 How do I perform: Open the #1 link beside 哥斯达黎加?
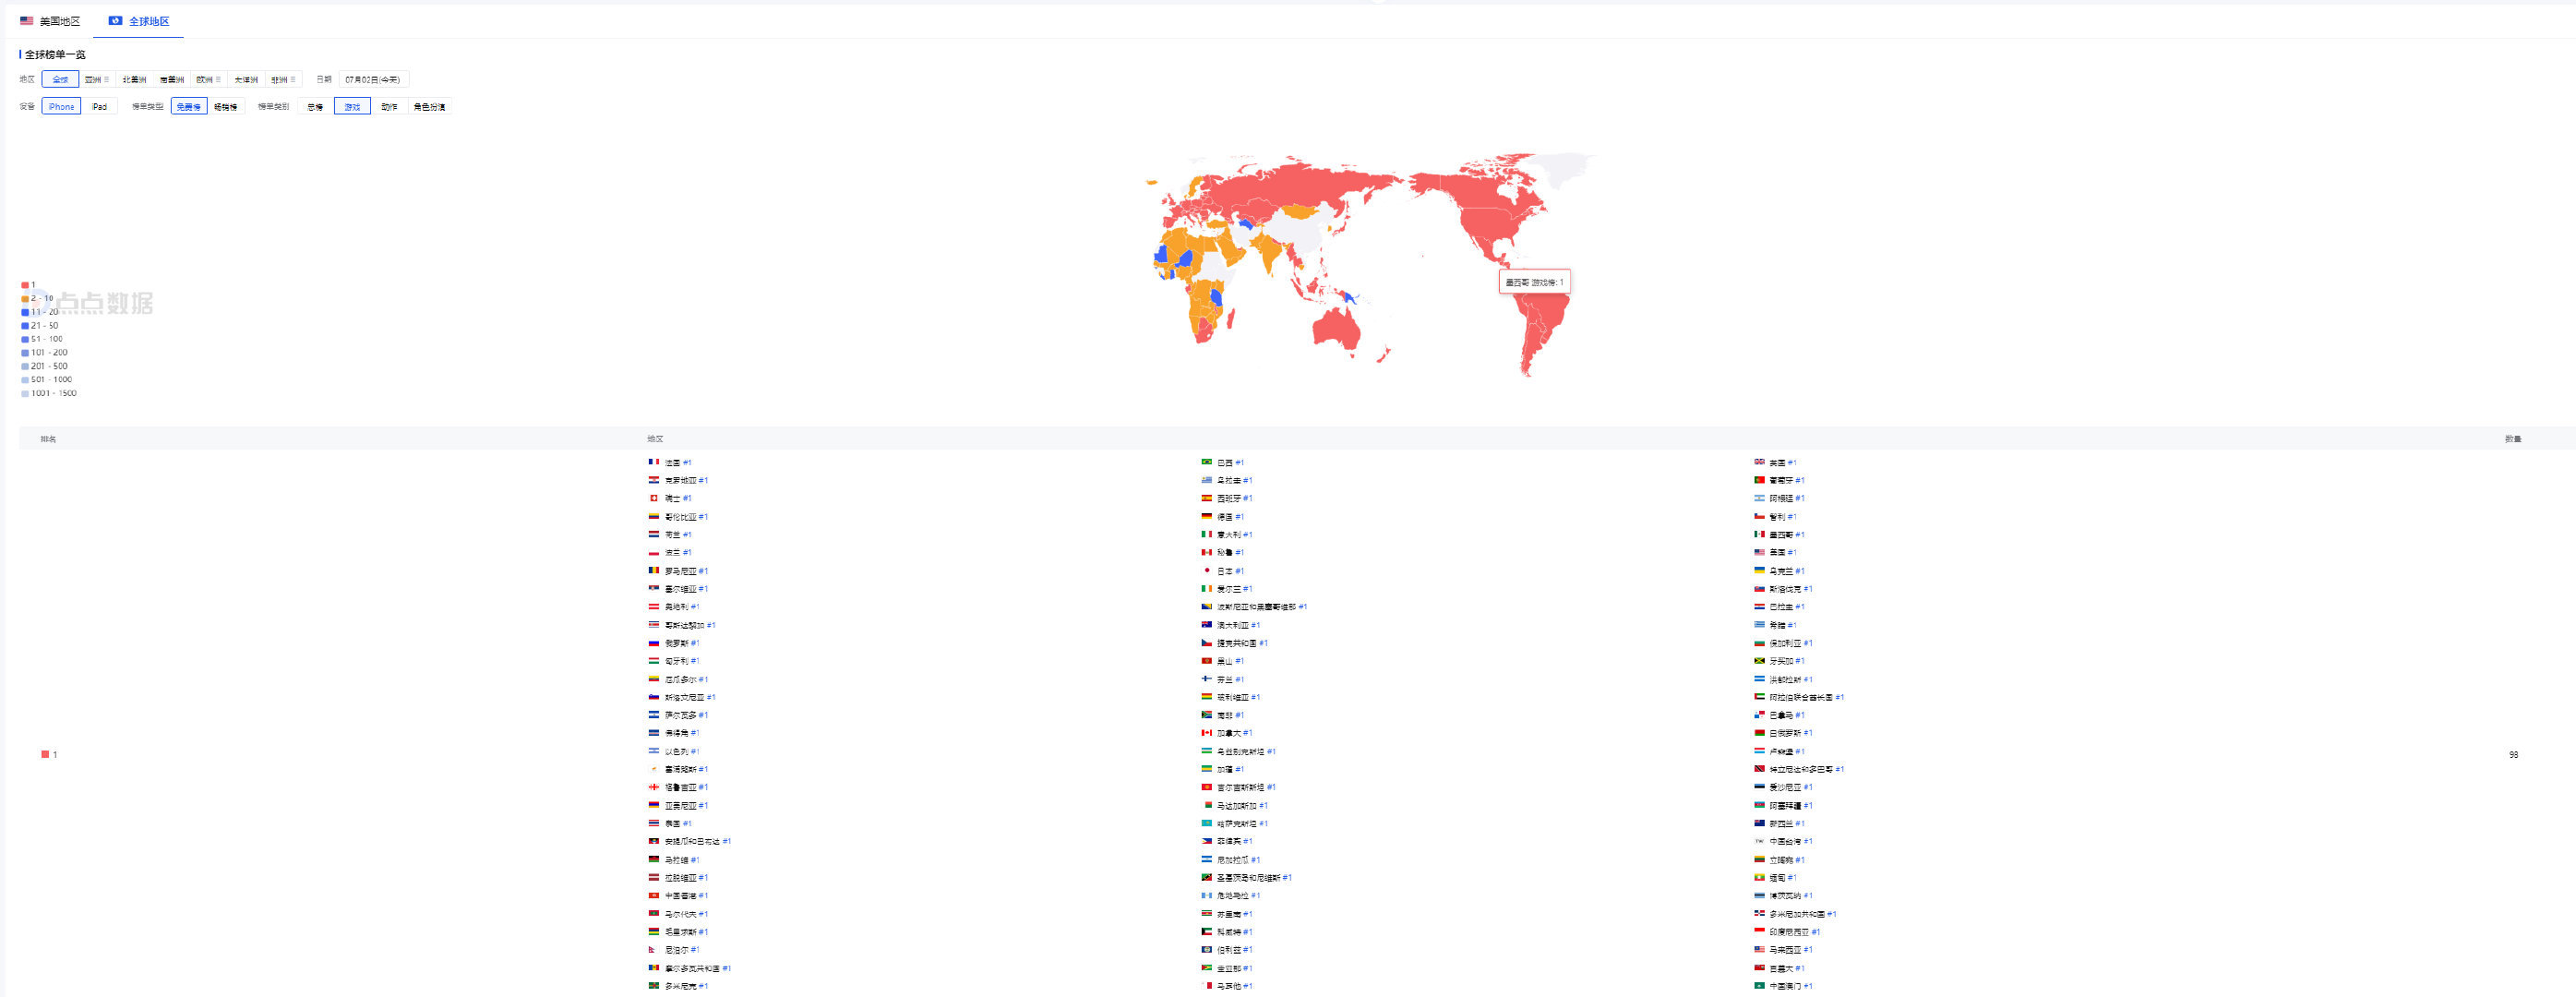[711, 625]
